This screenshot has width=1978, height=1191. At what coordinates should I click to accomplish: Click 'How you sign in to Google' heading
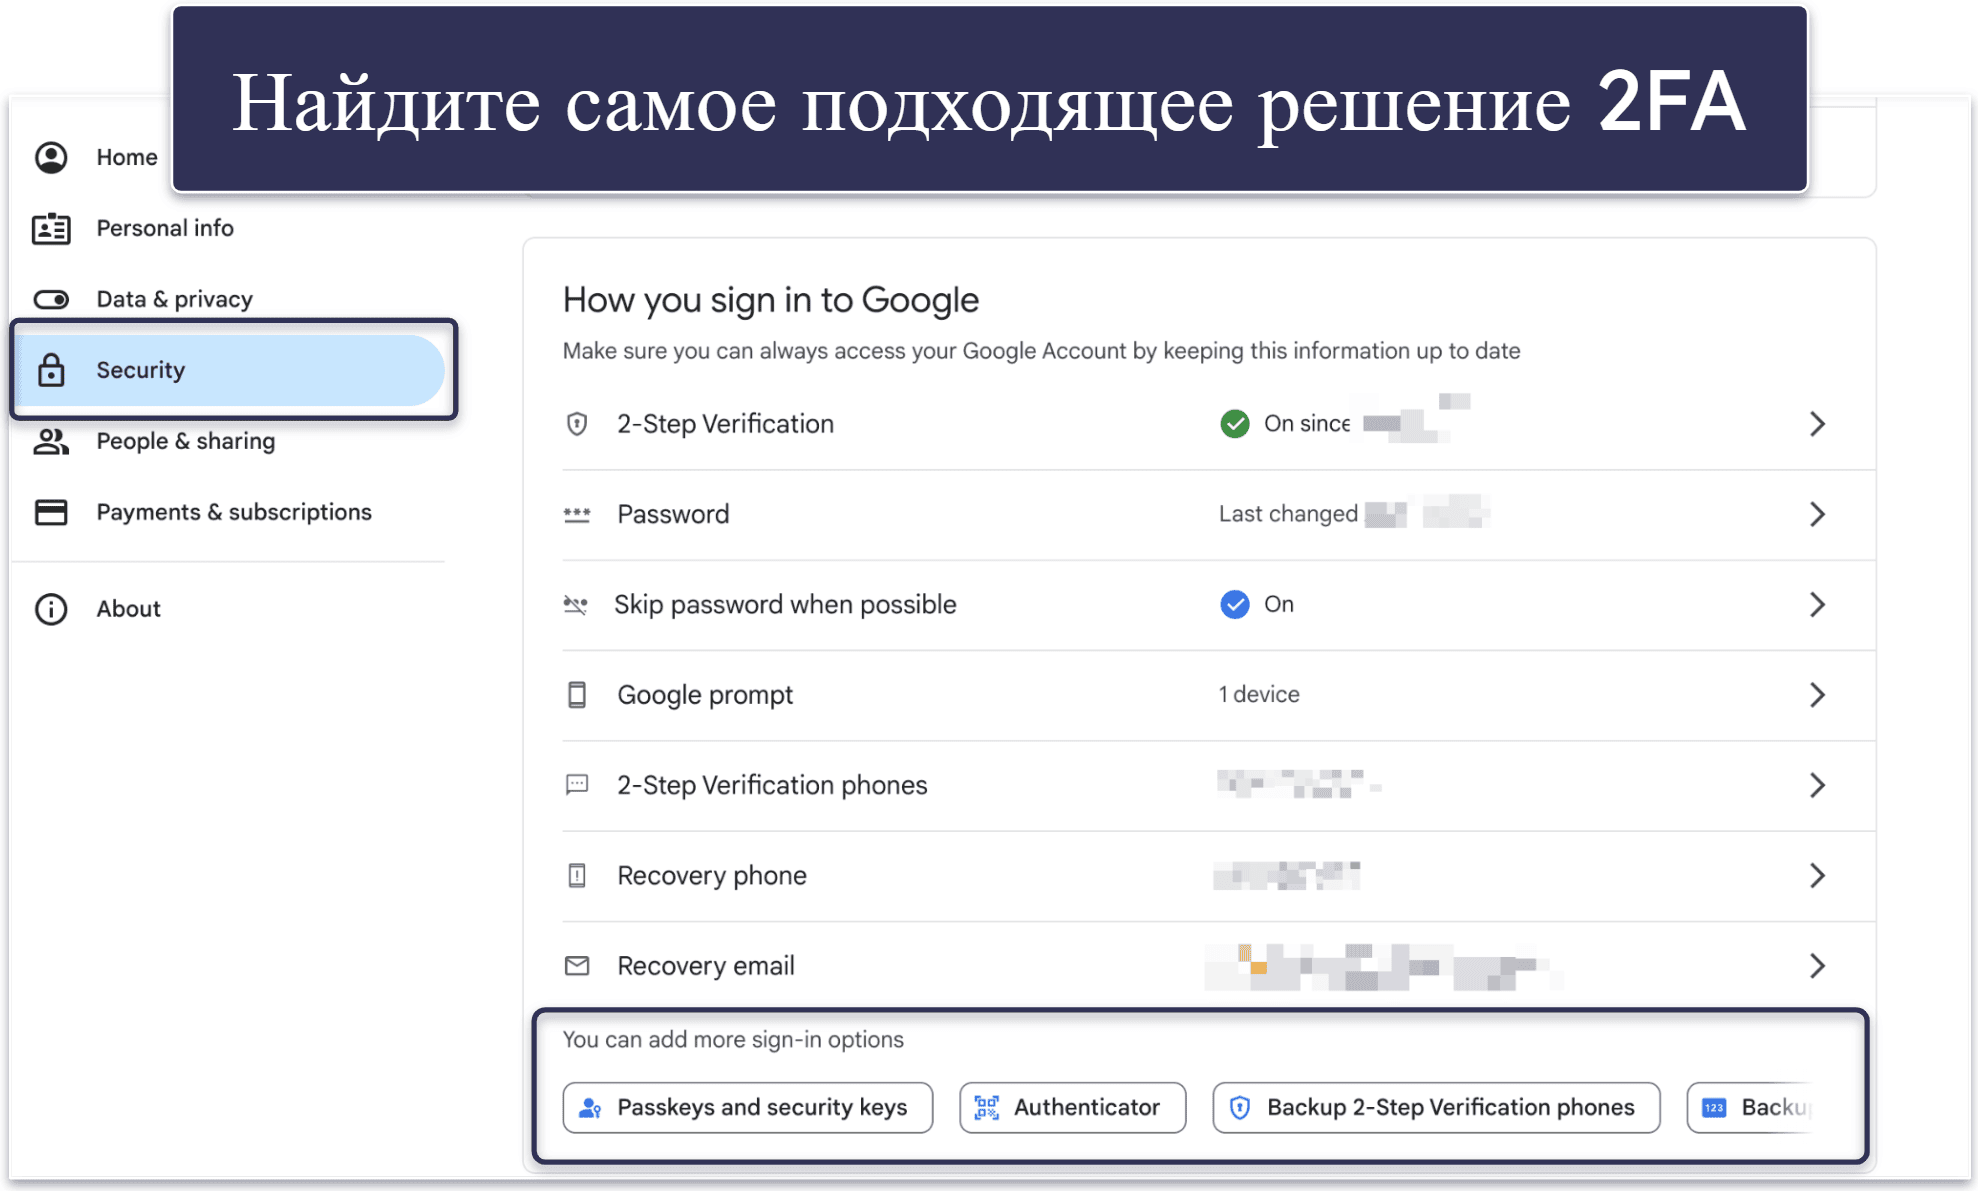pos(770,300)
